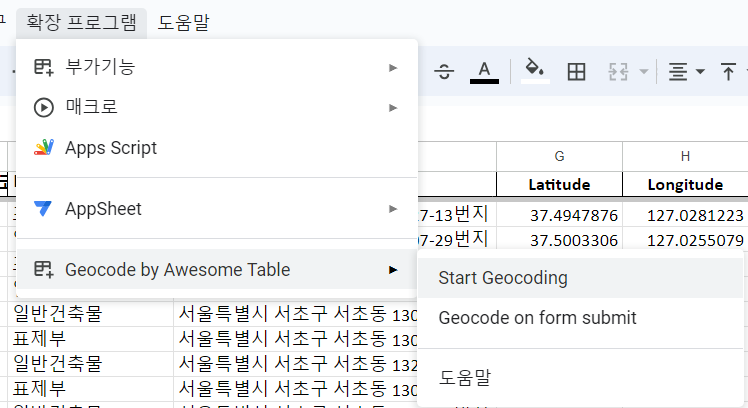Expand arrow next to AppSheet

point(393,209)
